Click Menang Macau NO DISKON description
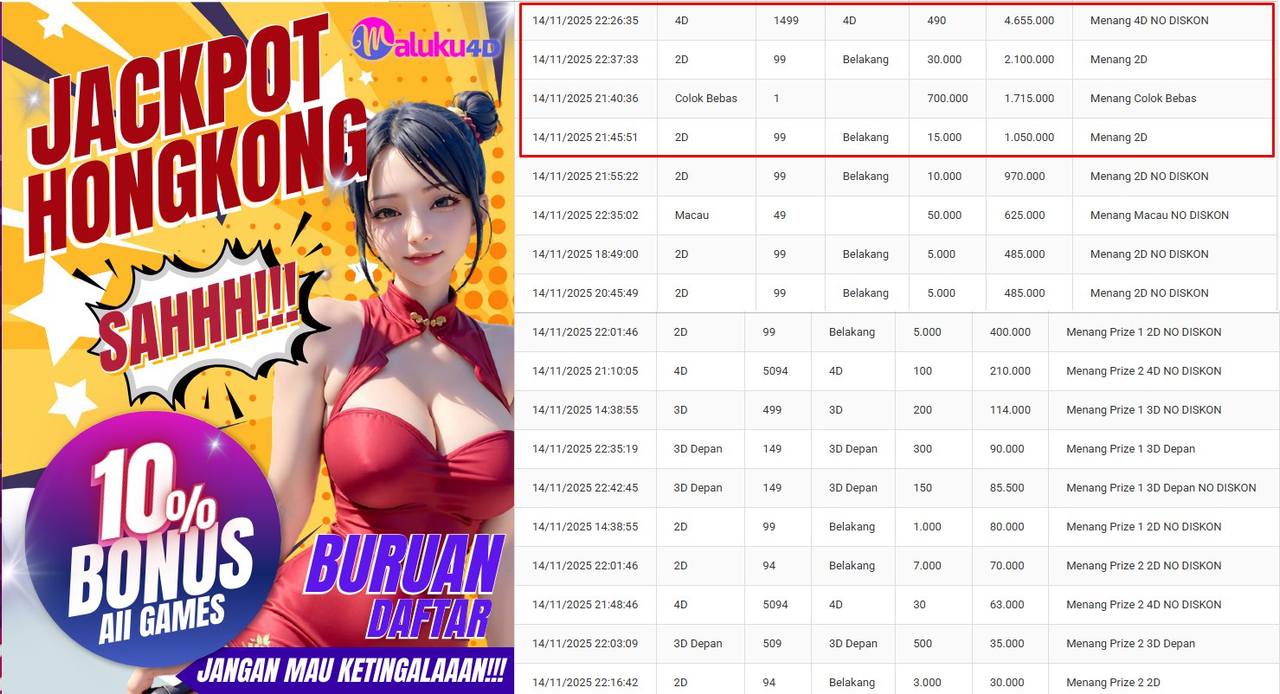The image size is (1280, 694). click(x=1159, y=215)
